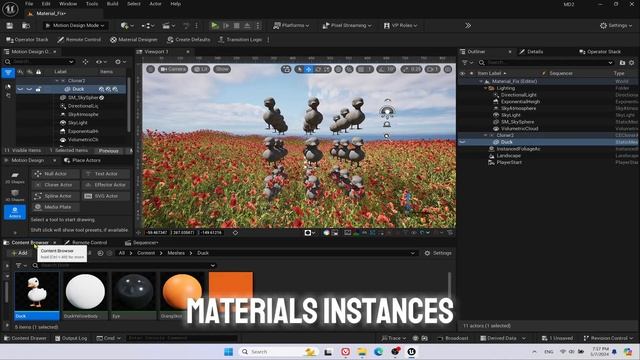Open the Window menu
Viewport: 640px width, 360px height.
(68, 4)
